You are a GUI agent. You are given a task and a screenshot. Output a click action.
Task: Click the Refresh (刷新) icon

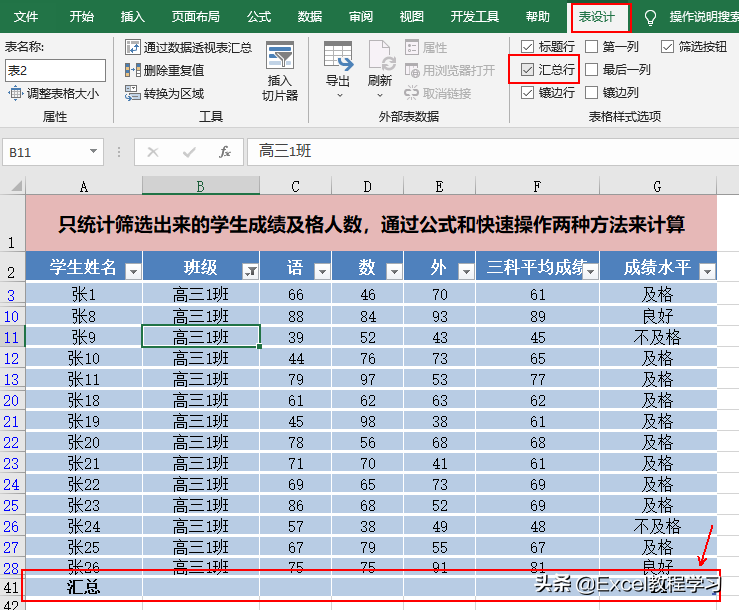[380, 60]
